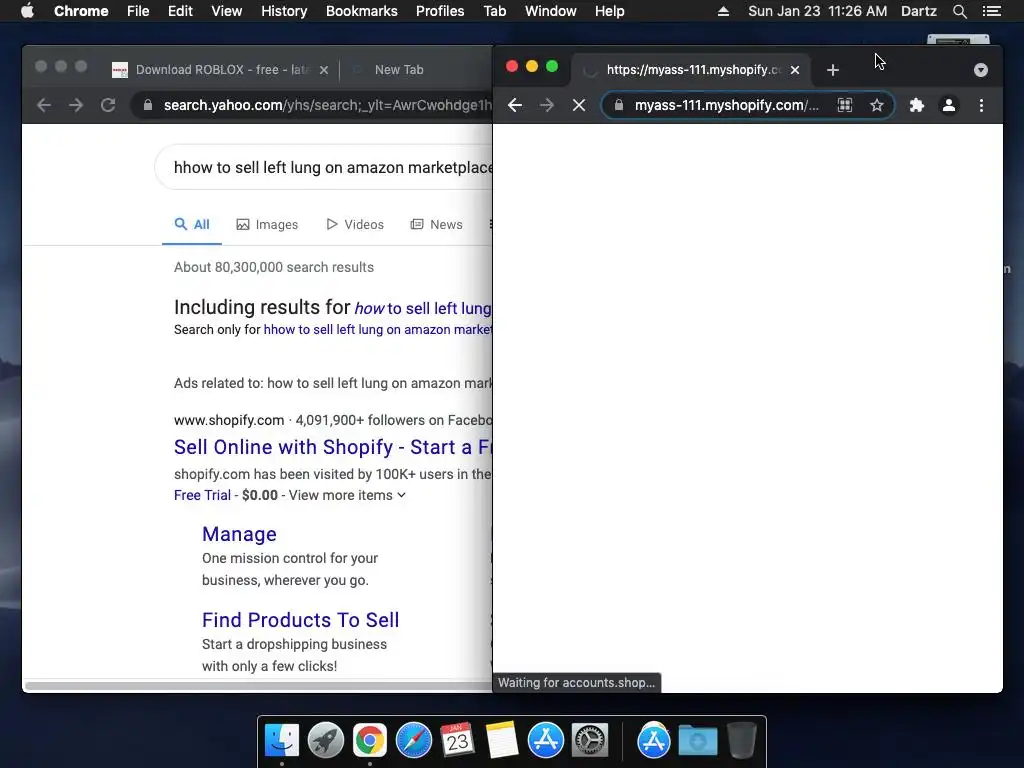Open Spotlight search in menu bar
Viewport: 1024px width, 768px height.
click(x=959, y=11)
